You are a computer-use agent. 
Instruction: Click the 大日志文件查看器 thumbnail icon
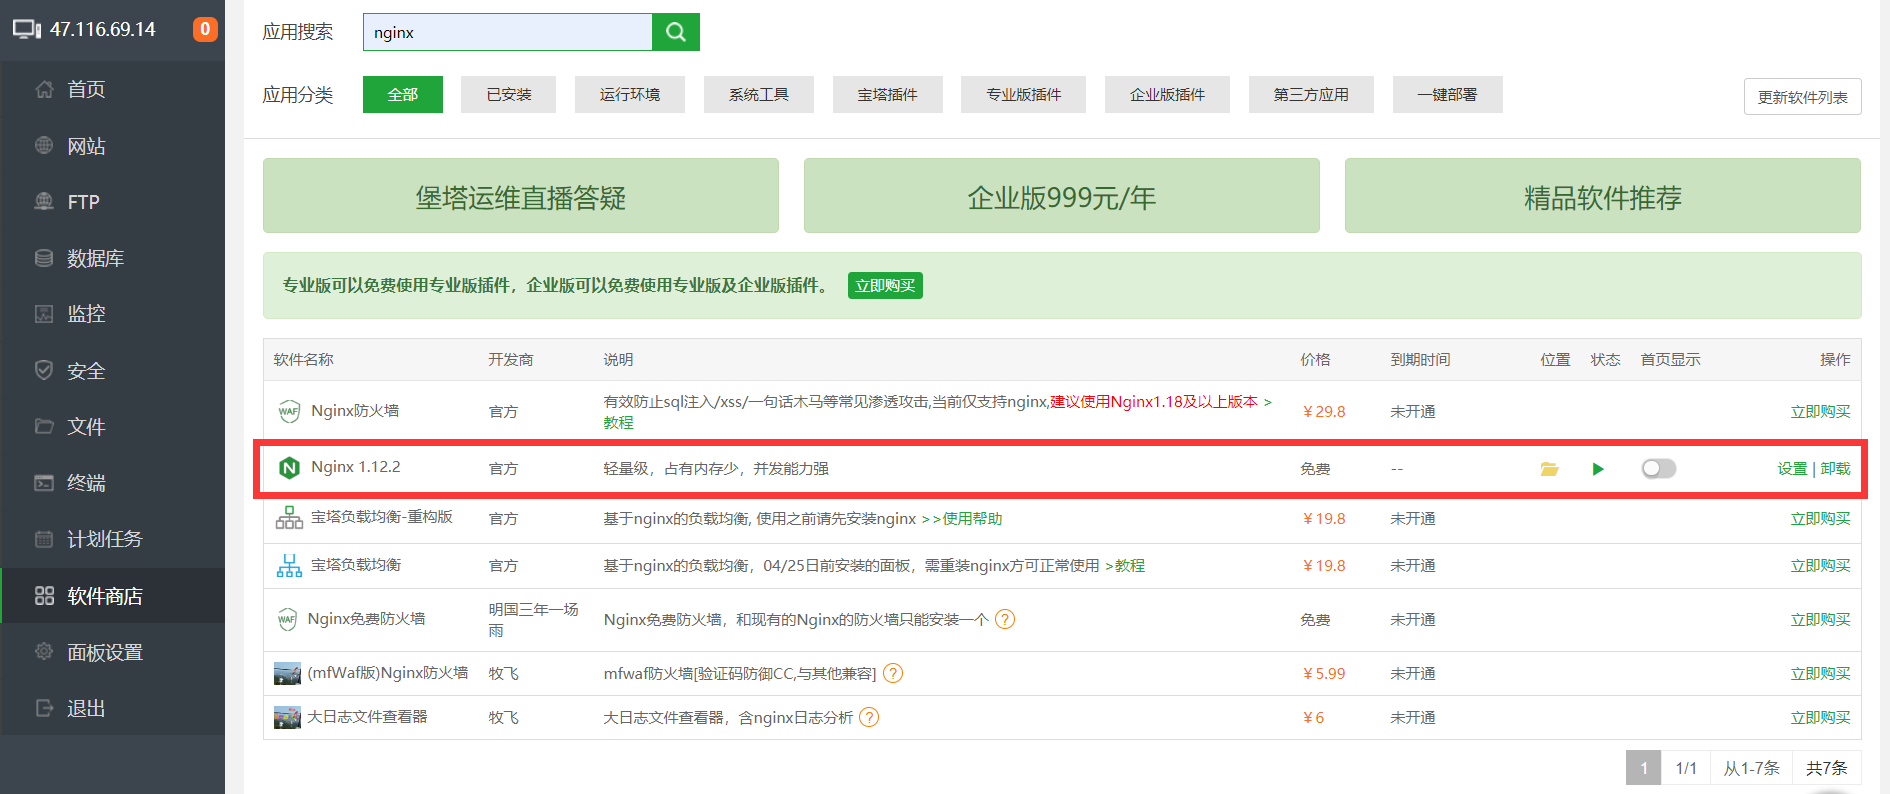click(x=287, y=717)
